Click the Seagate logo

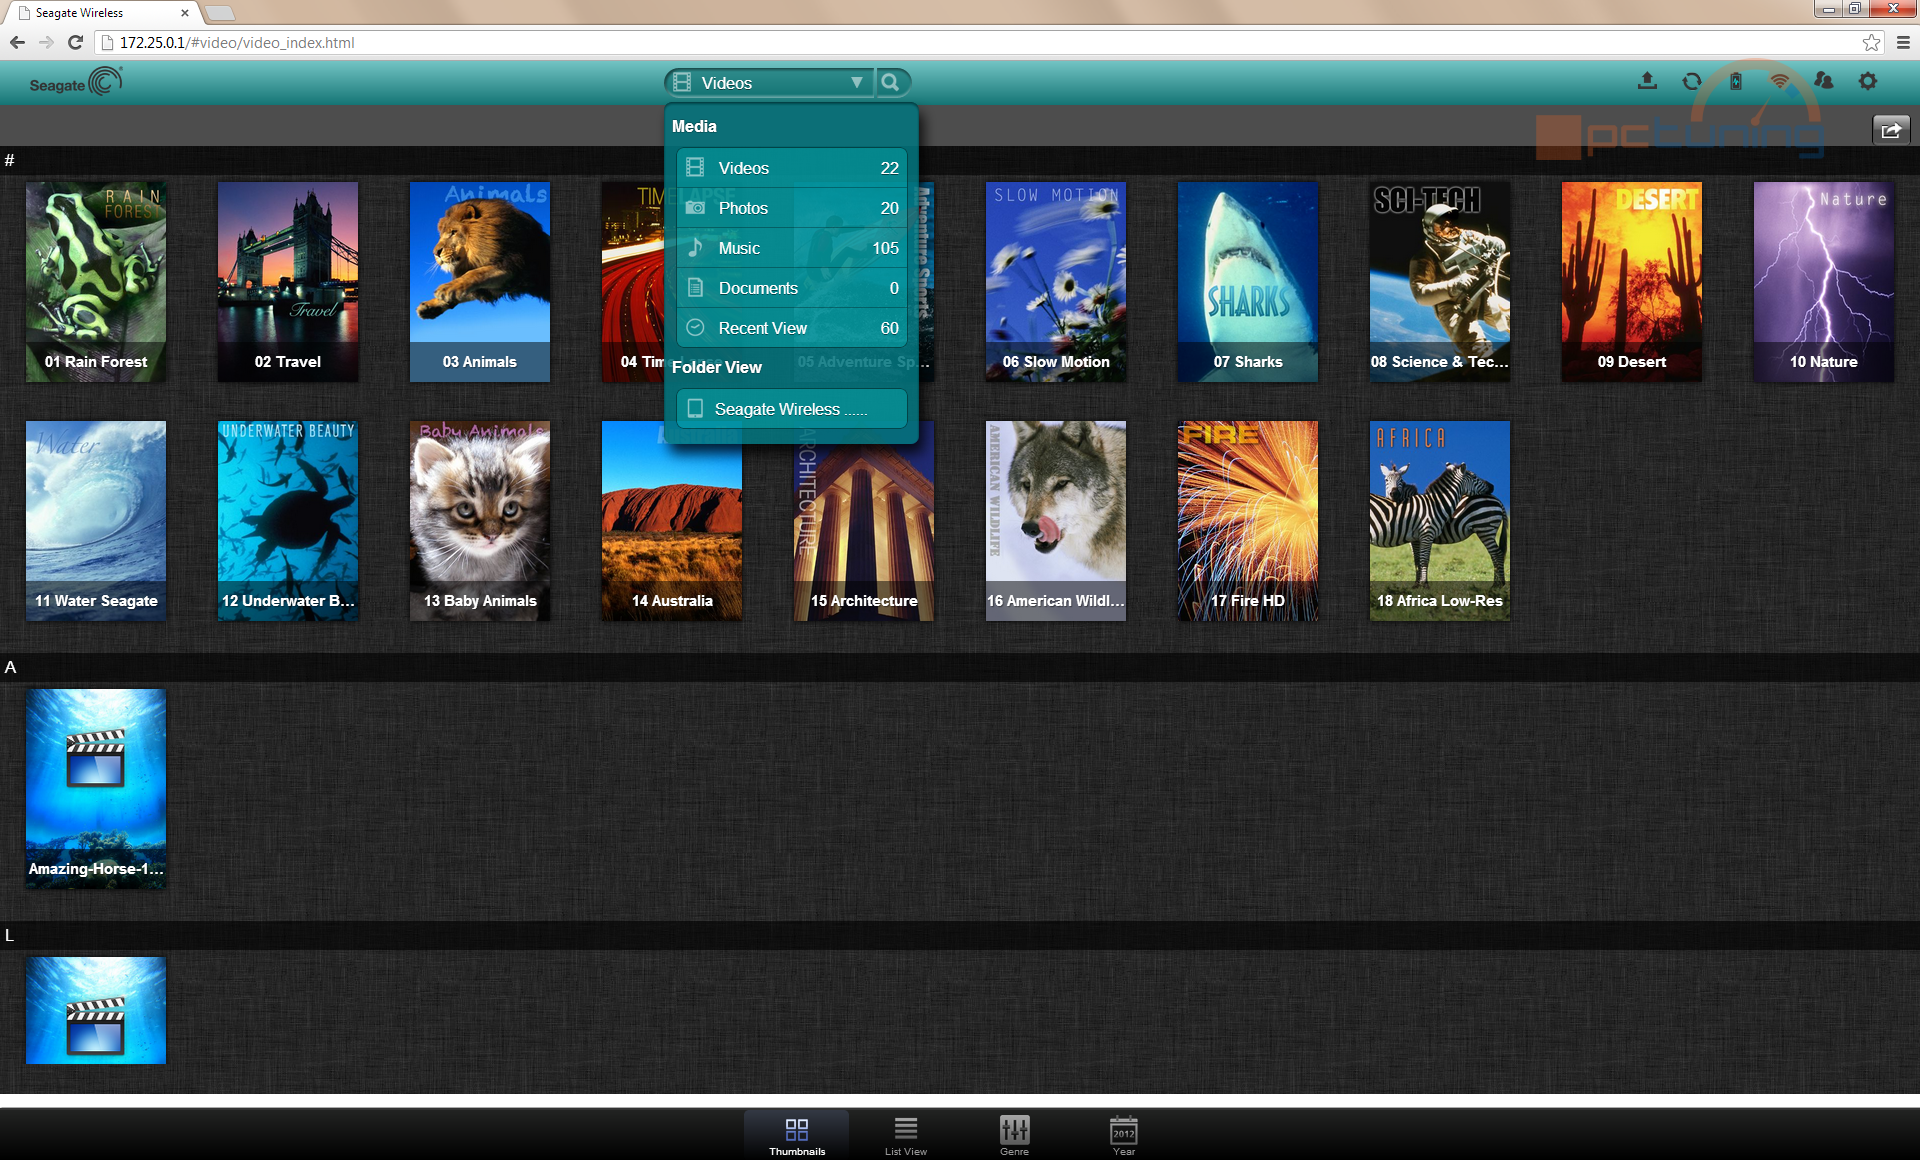point(76,83)
